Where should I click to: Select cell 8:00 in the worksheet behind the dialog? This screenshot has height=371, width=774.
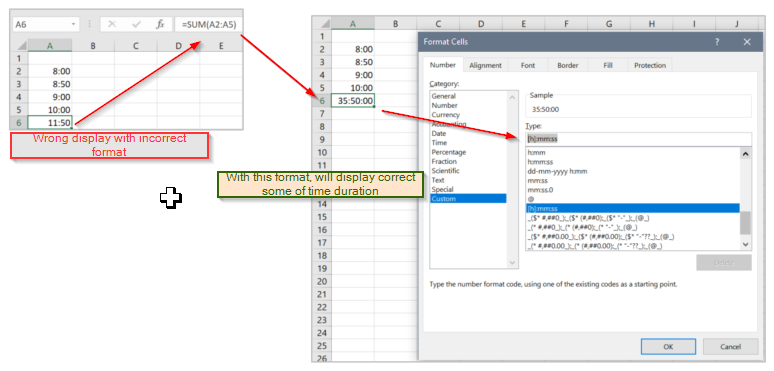[x=353, y=49]
